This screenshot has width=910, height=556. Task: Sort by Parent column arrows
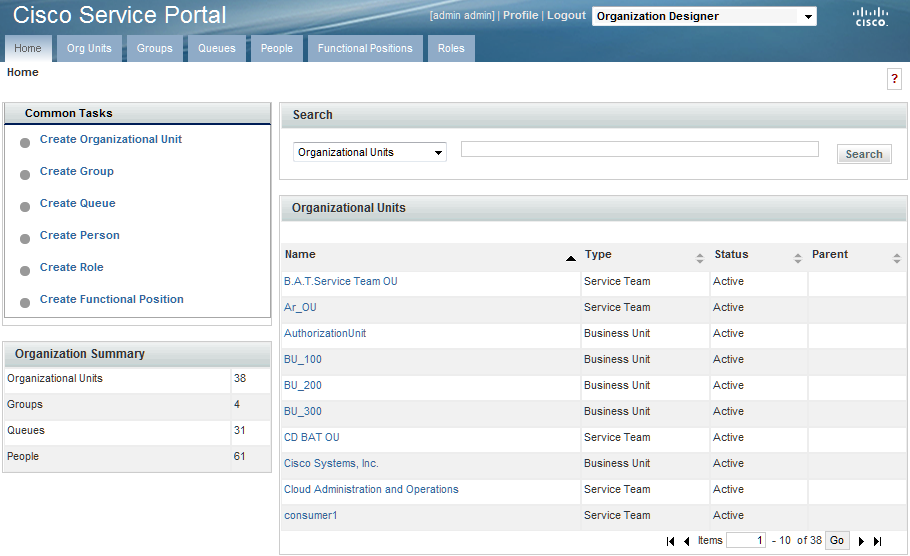click(x=897, y=258)
